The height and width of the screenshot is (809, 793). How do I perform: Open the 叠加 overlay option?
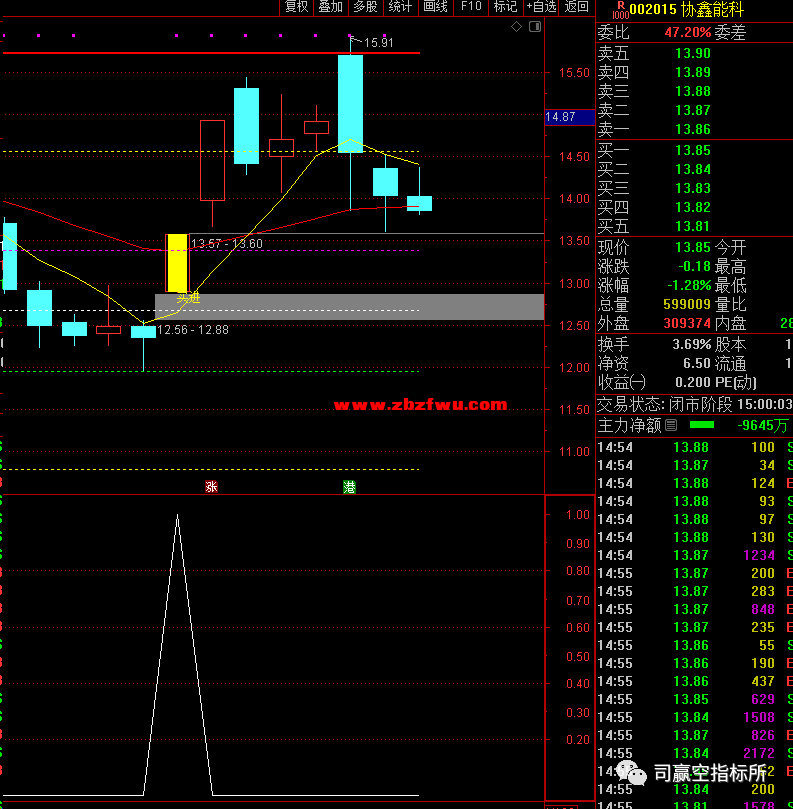(x=331, y=7)
